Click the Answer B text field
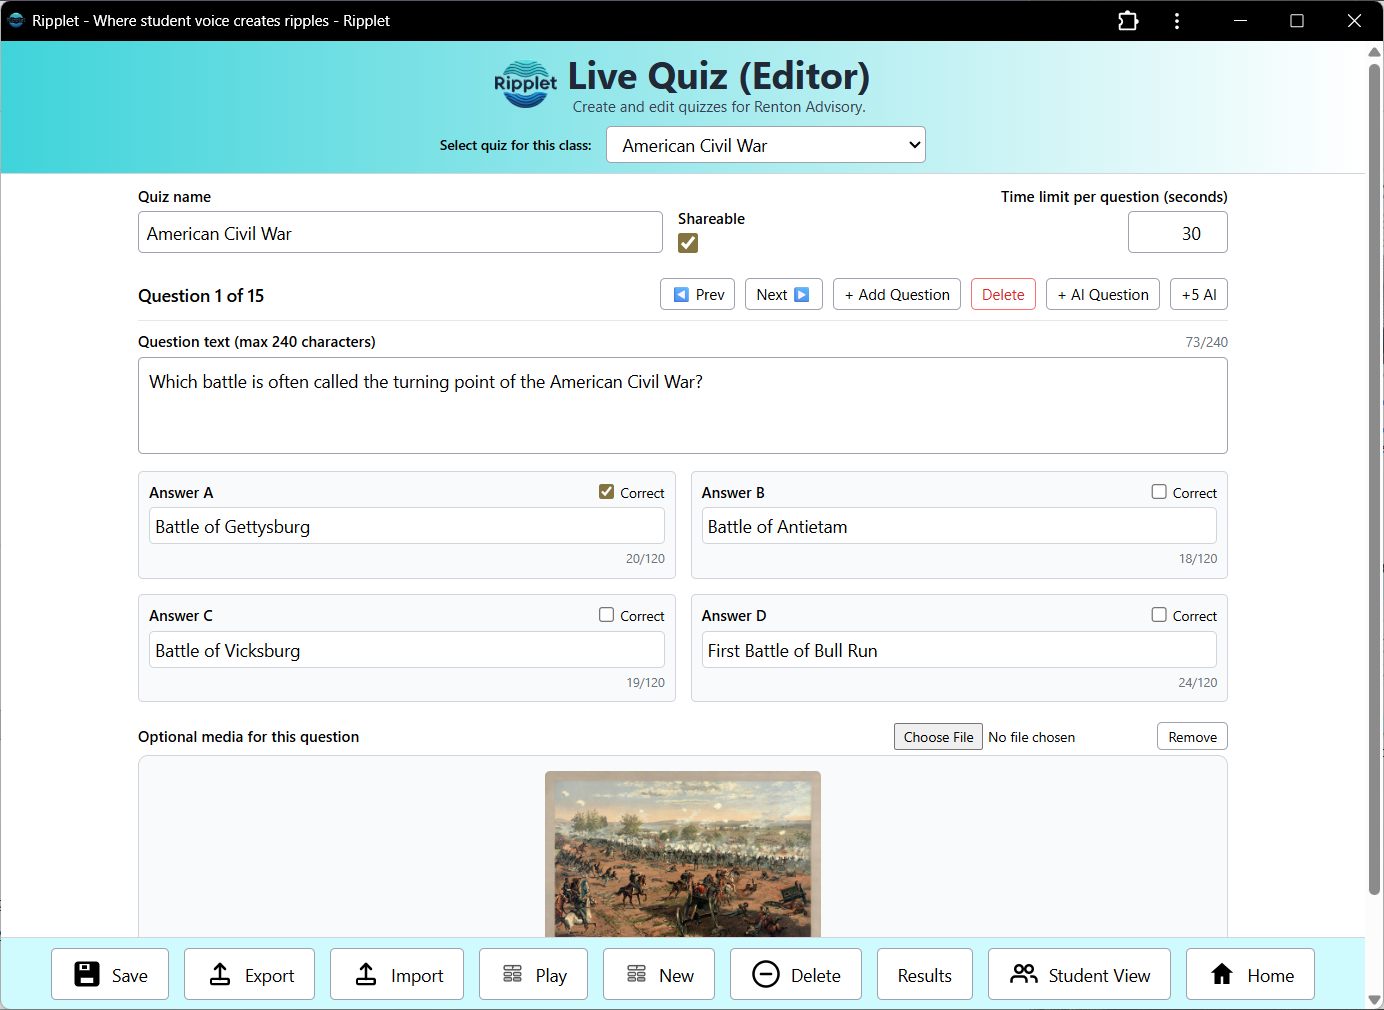Viewport: 1384px width, 1010px height. click(959, 526)
